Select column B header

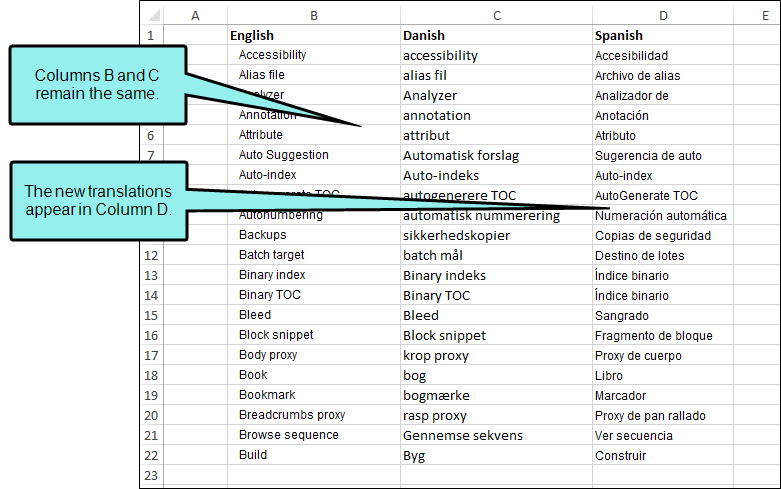point(314,15)
